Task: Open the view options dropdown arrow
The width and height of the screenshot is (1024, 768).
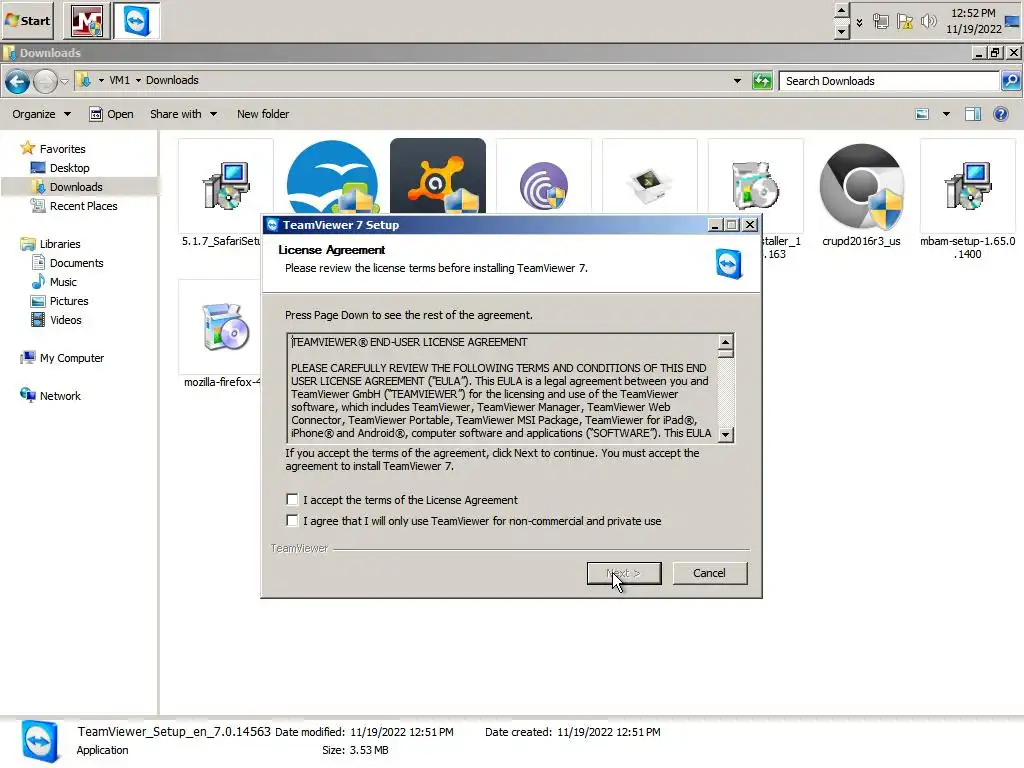Action: pos(946,114)
